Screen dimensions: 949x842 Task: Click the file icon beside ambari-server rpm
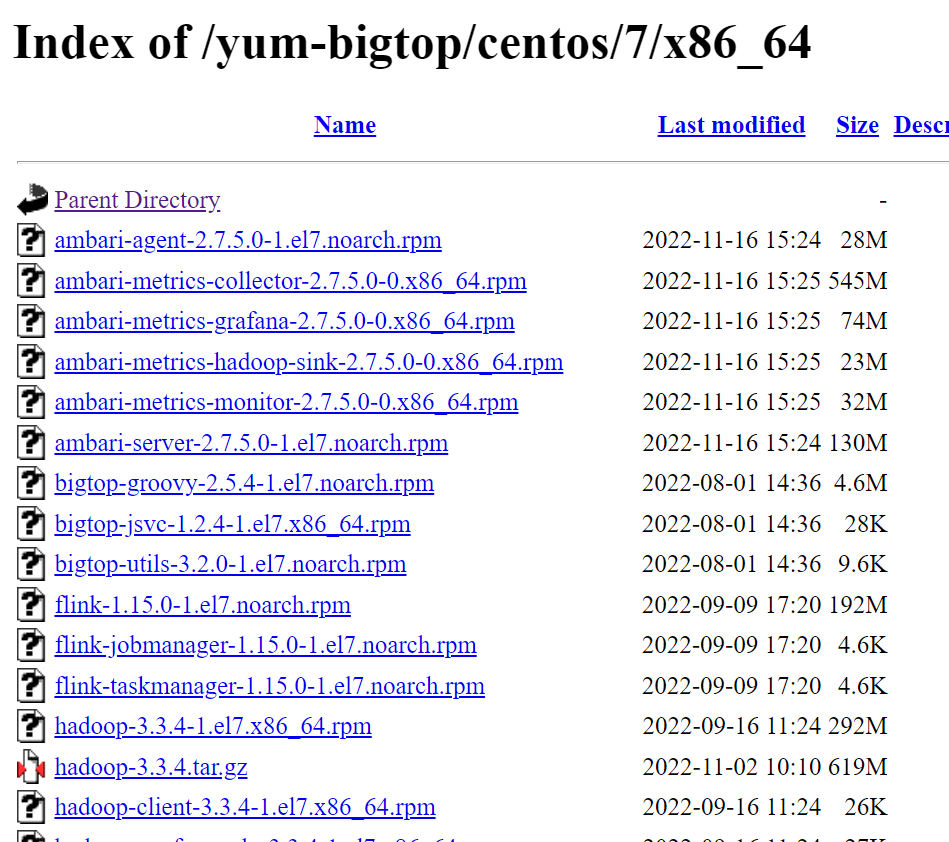pyautogui.click(x=31, y=442)
